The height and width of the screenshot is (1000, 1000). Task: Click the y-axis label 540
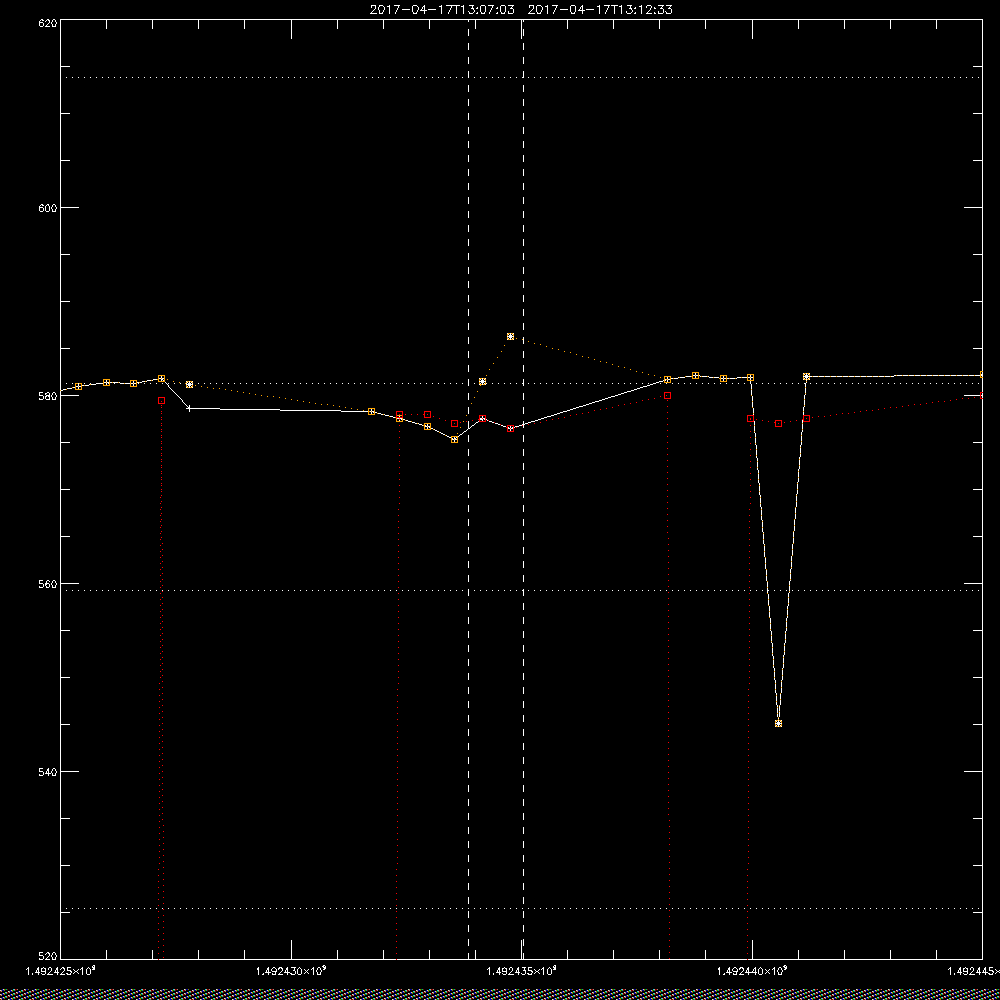(x=49, y=772)
